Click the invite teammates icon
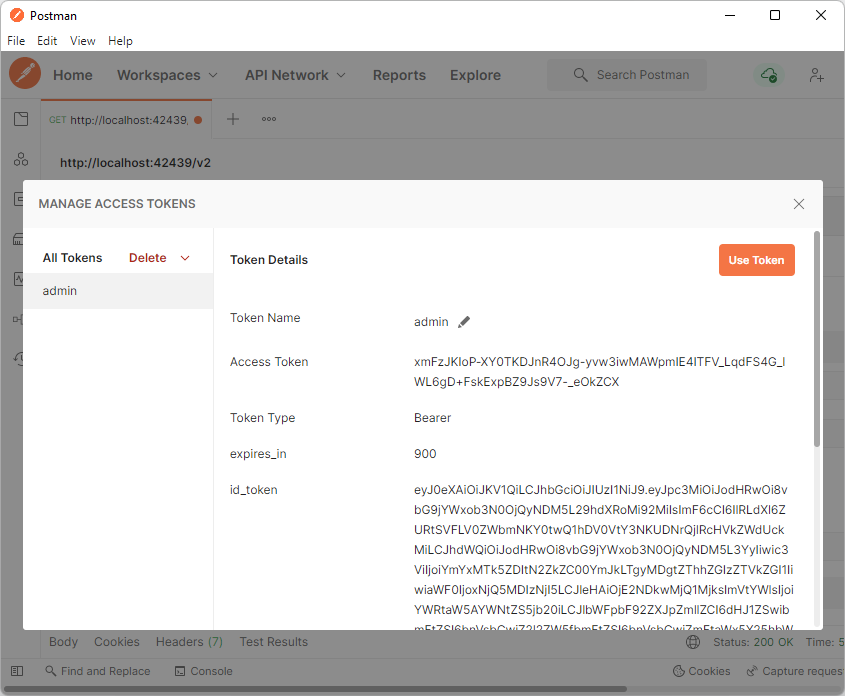Viewport: 845px width, 696px height. [x=816, y=75]
